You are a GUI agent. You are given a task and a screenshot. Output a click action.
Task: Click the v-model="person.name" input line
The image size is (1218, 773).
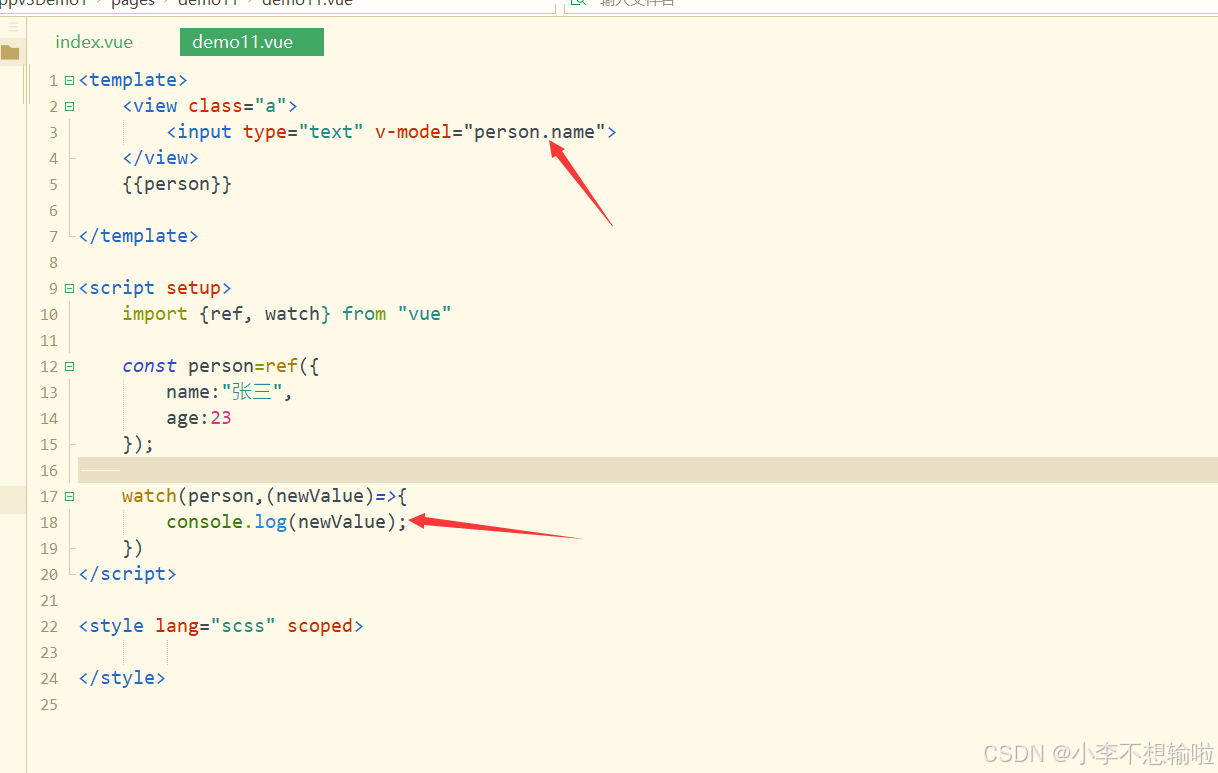click(391, 132)
